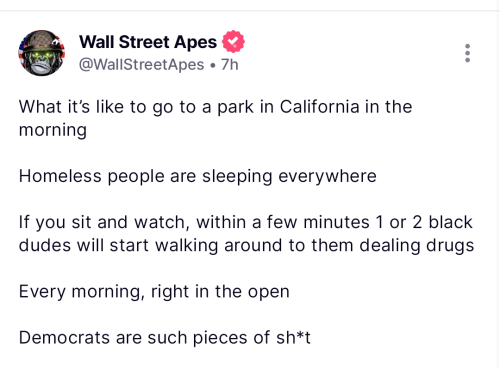Click the word 'park' in the first sentence

235,107
